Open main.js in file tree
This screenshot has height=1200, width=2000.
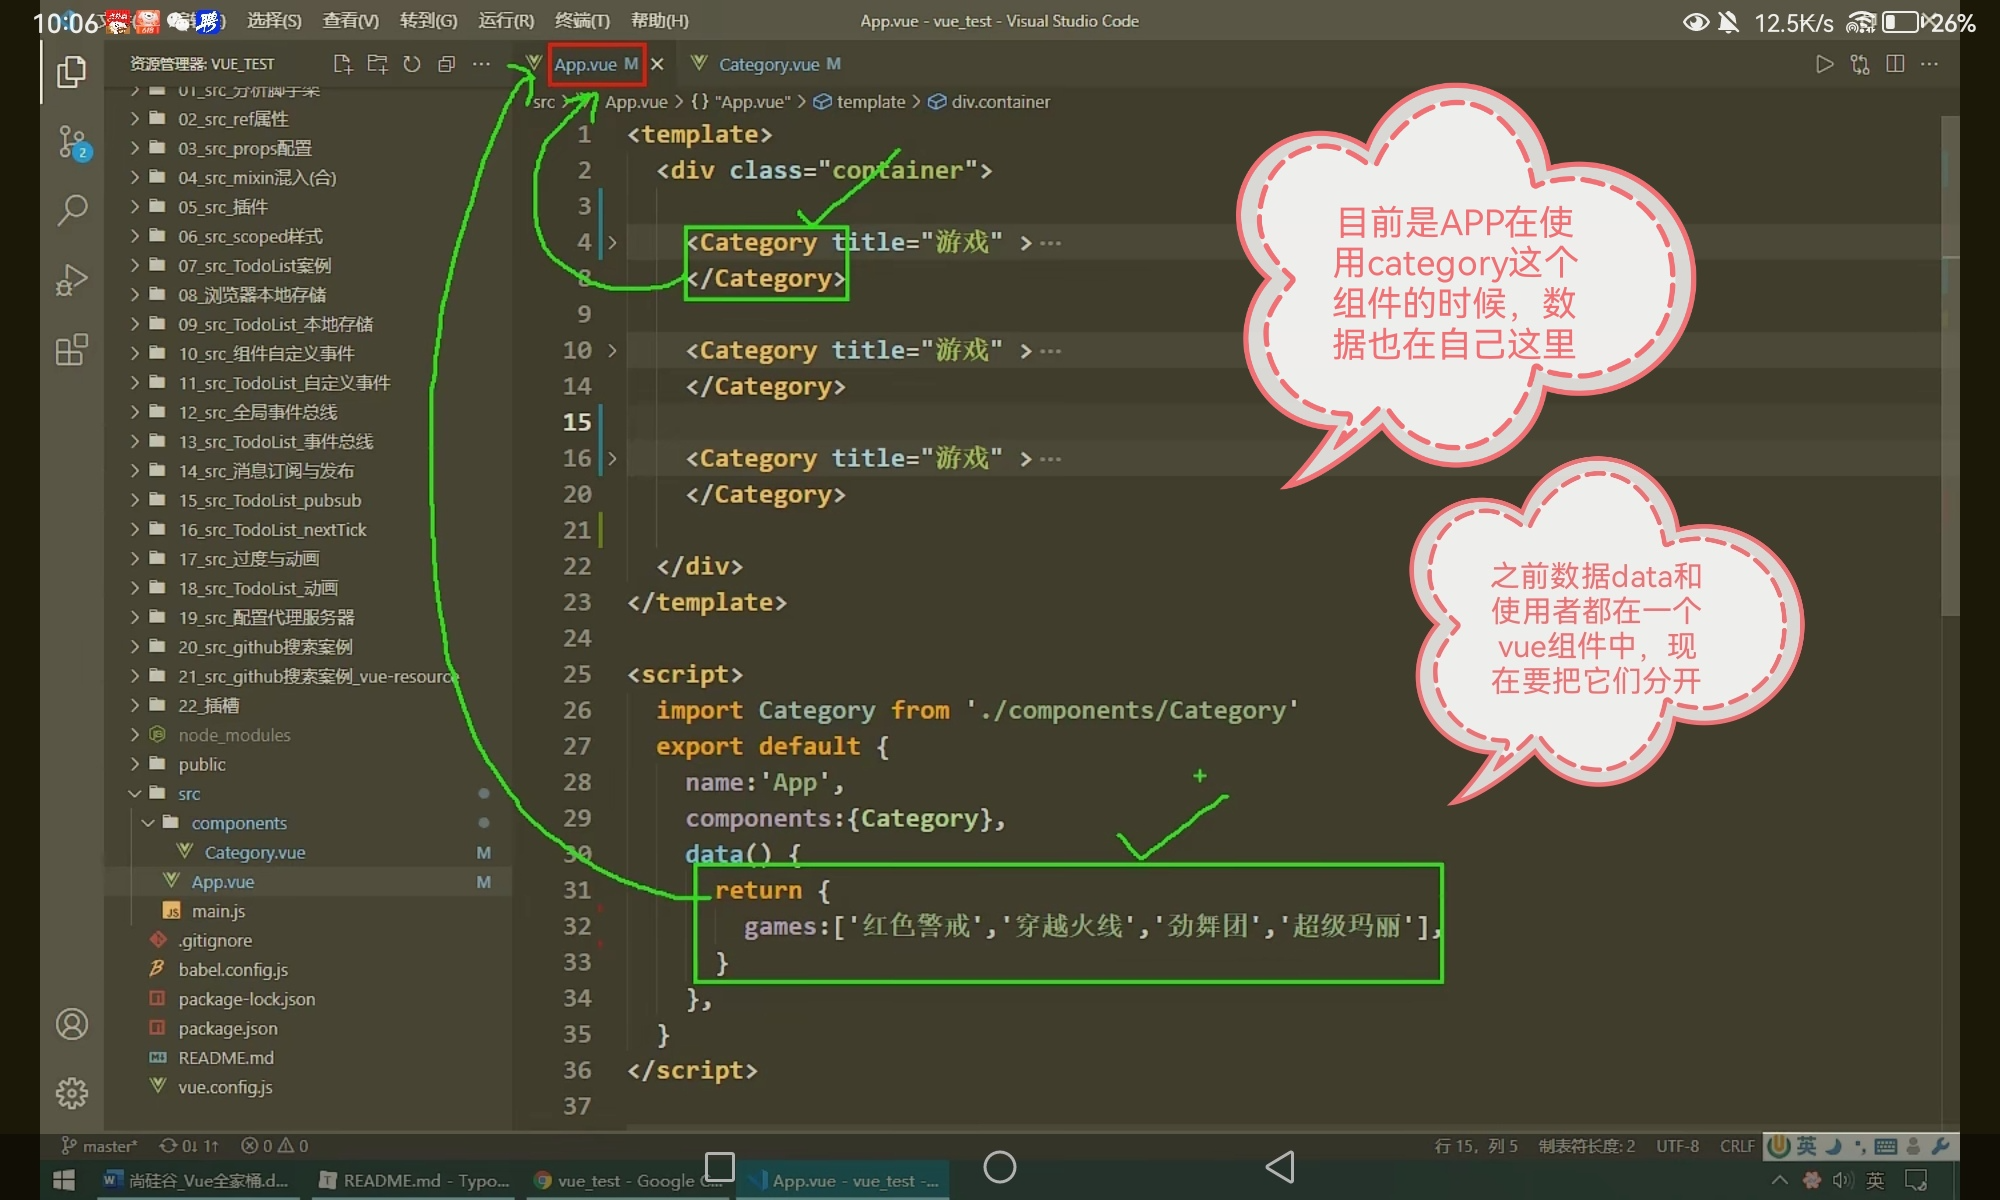(x=218, y=911)
